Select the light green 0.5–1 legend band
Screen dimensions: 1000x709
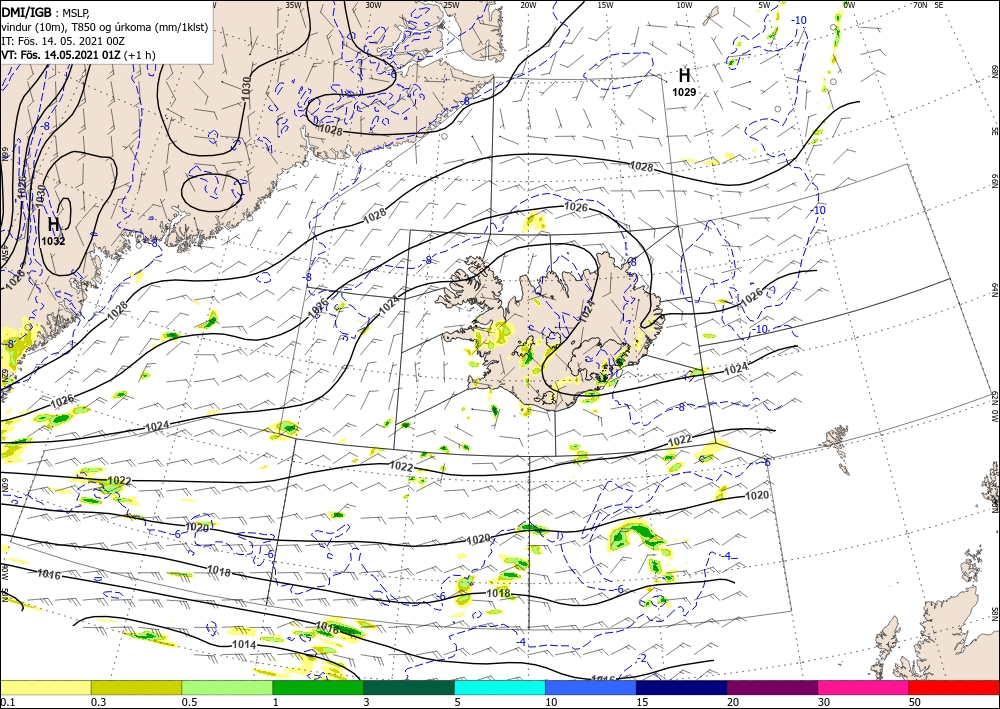click(227, 687)
